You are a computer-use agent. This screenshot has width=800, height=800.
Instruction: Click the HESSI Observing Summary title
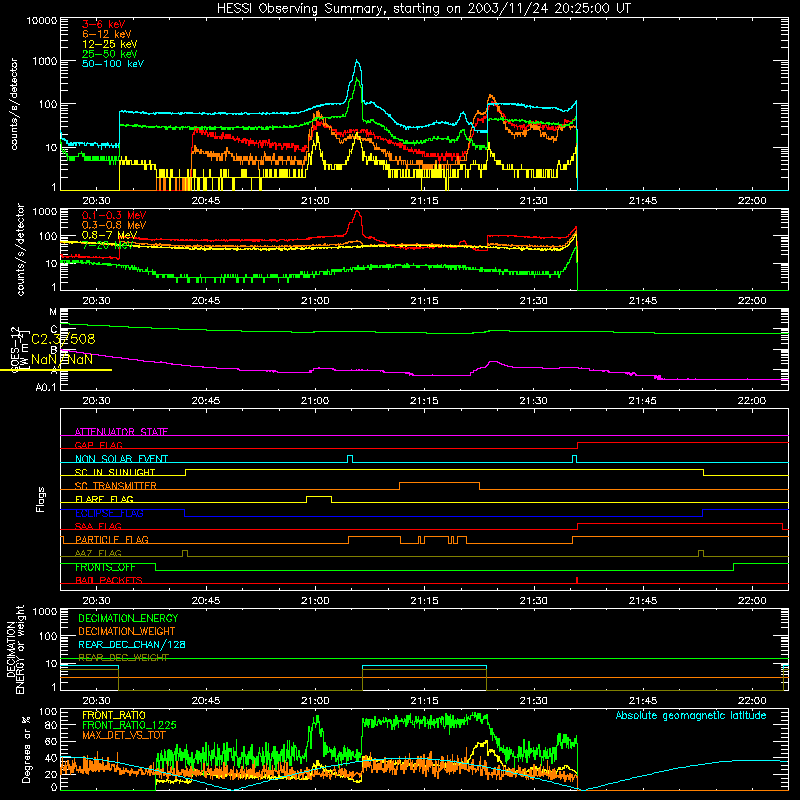[x=423, y=9]
